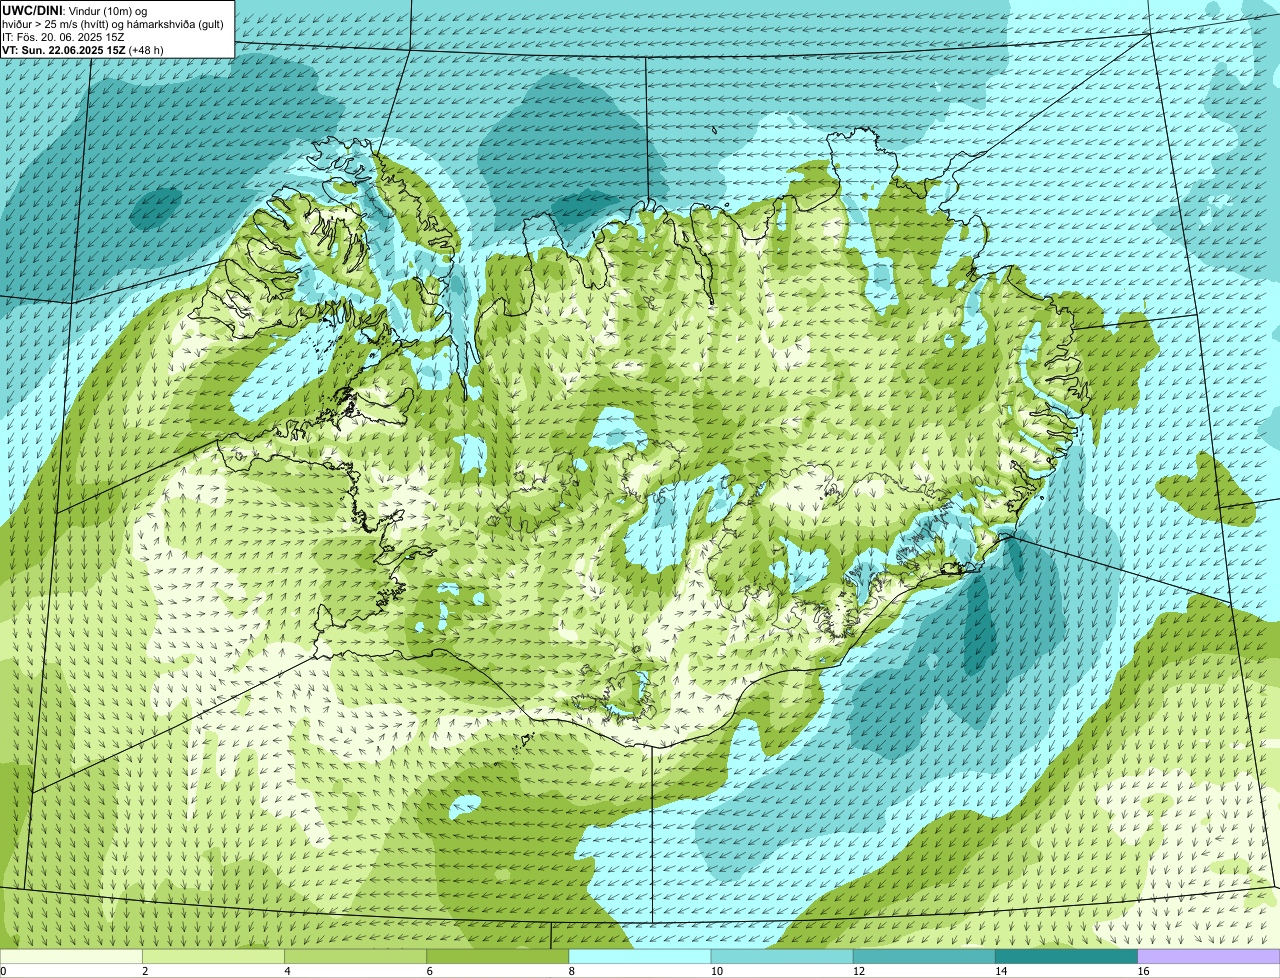Select the 12–14 m/s teal color band
The height and width of the screenshot is (978, 1280).
924,956
